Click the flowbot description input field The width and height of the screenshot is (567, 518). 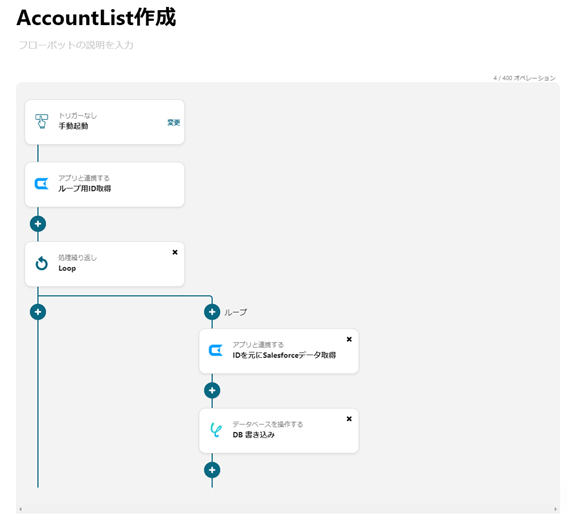pyautogui.click(x=76, y=45)
